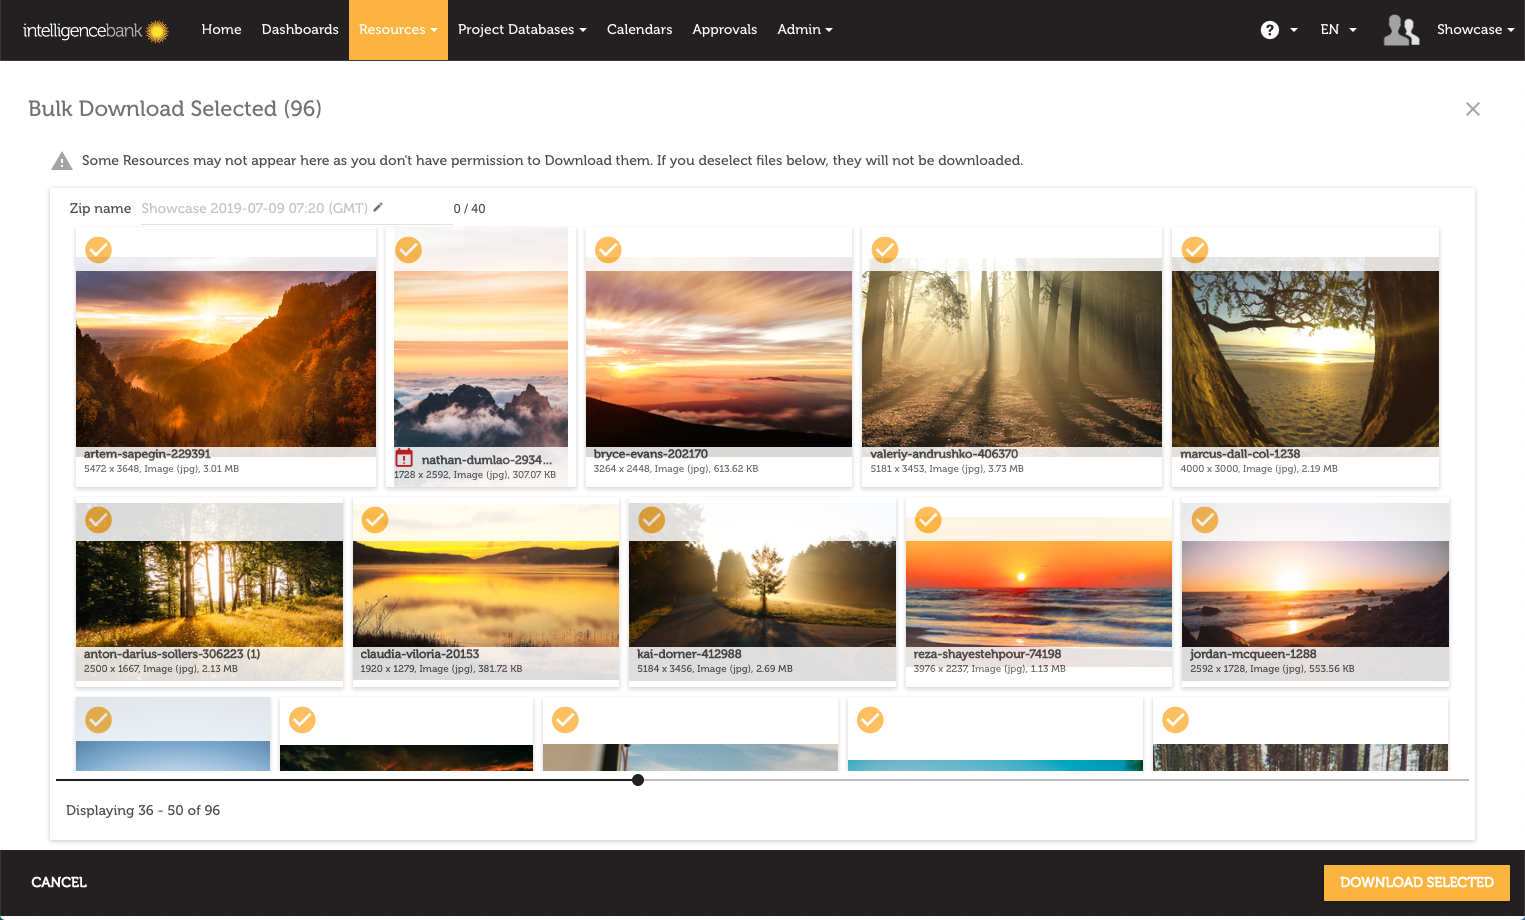Expand the EN language selector

coord(1338,30)
